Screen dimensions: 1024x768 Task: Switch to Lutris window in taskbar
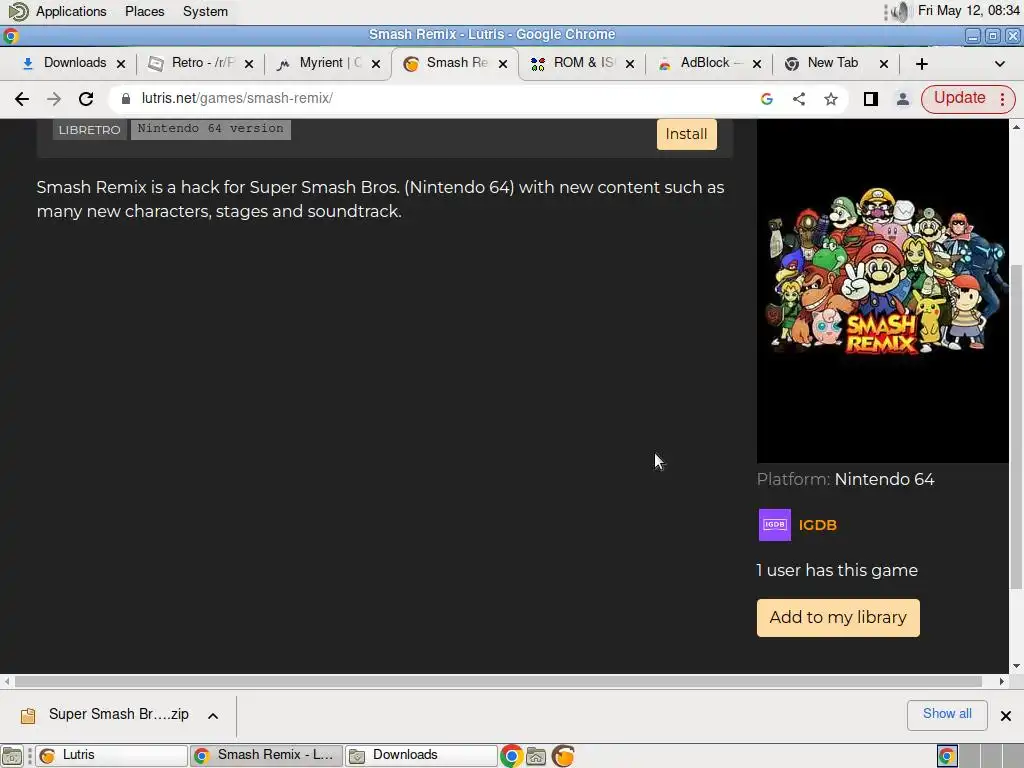(111, 756)
